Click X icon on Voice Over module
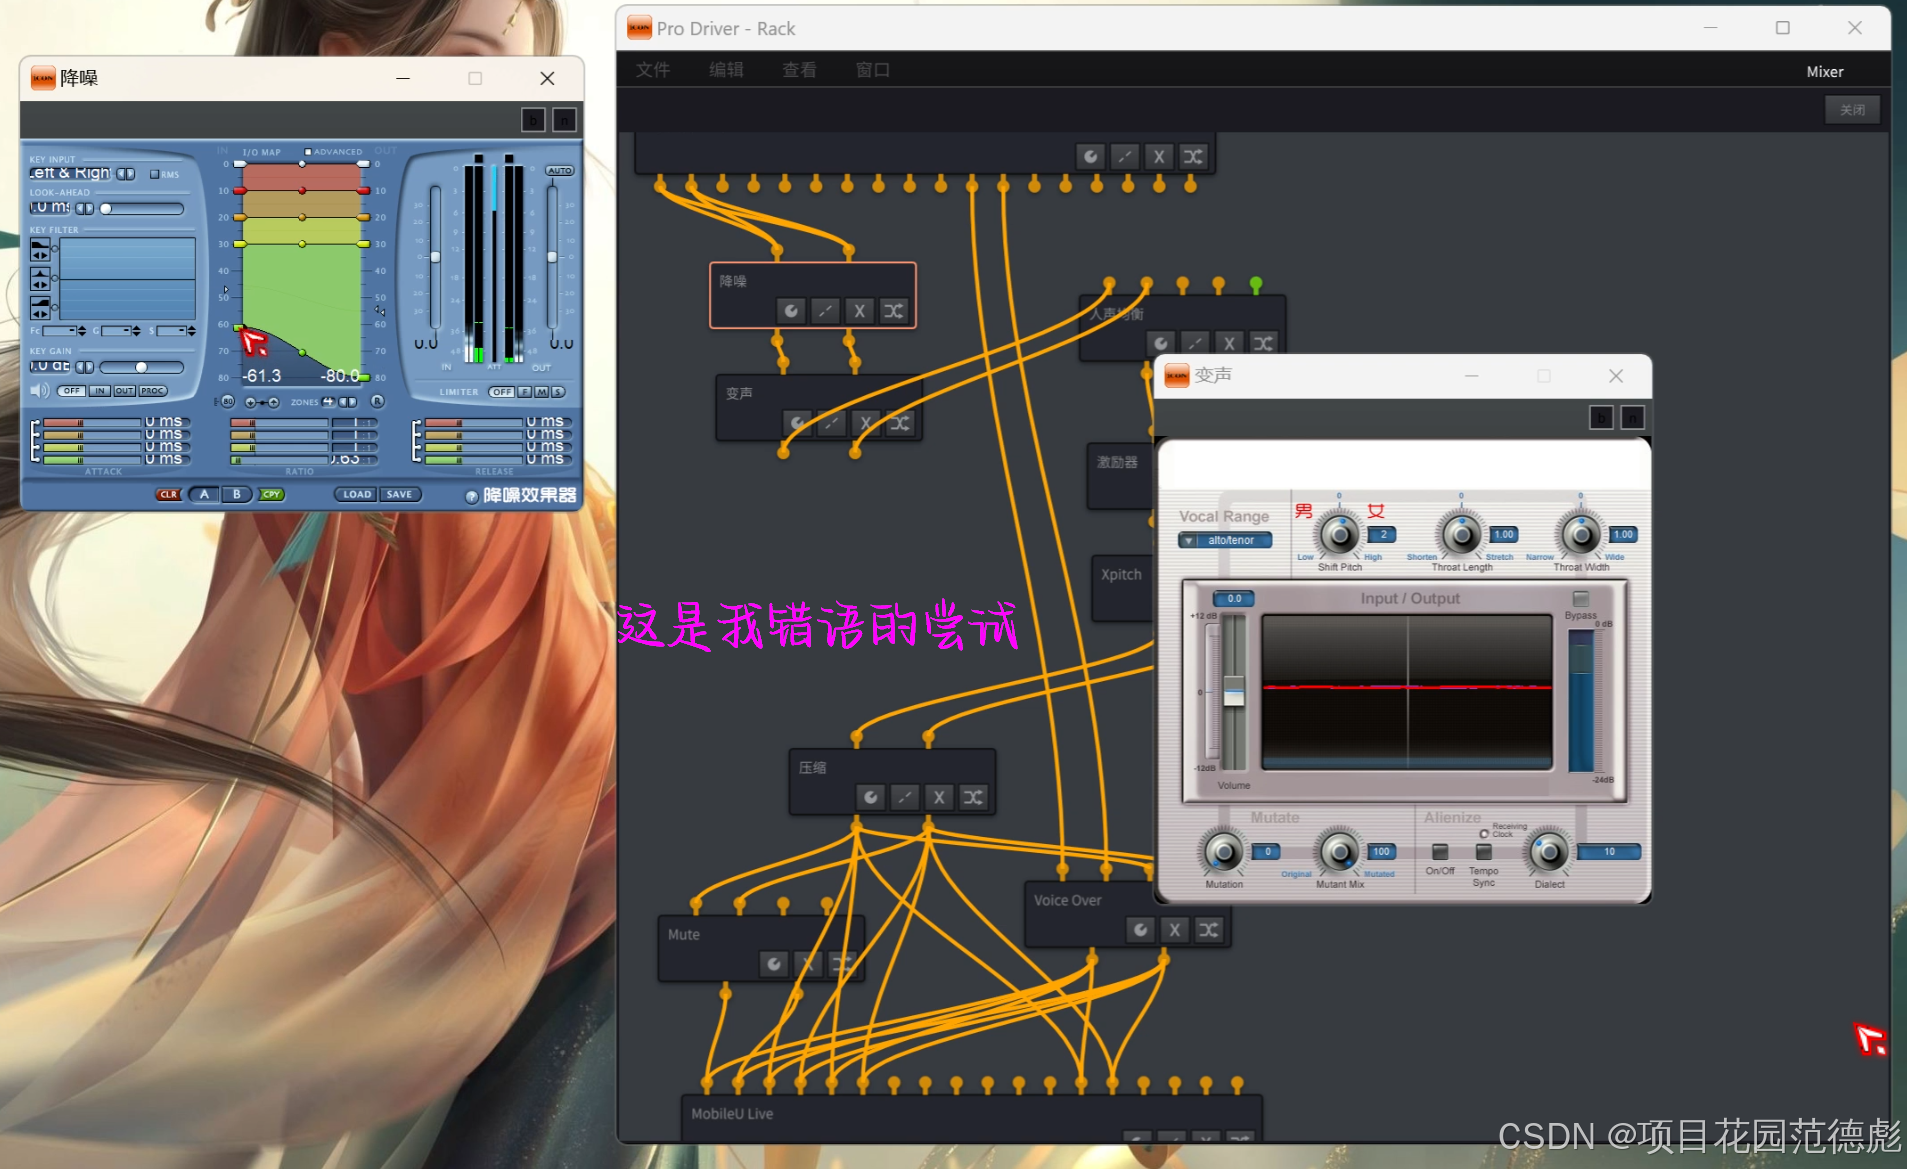This screenshot has height=1169, width=1907. pos(1175,930)
